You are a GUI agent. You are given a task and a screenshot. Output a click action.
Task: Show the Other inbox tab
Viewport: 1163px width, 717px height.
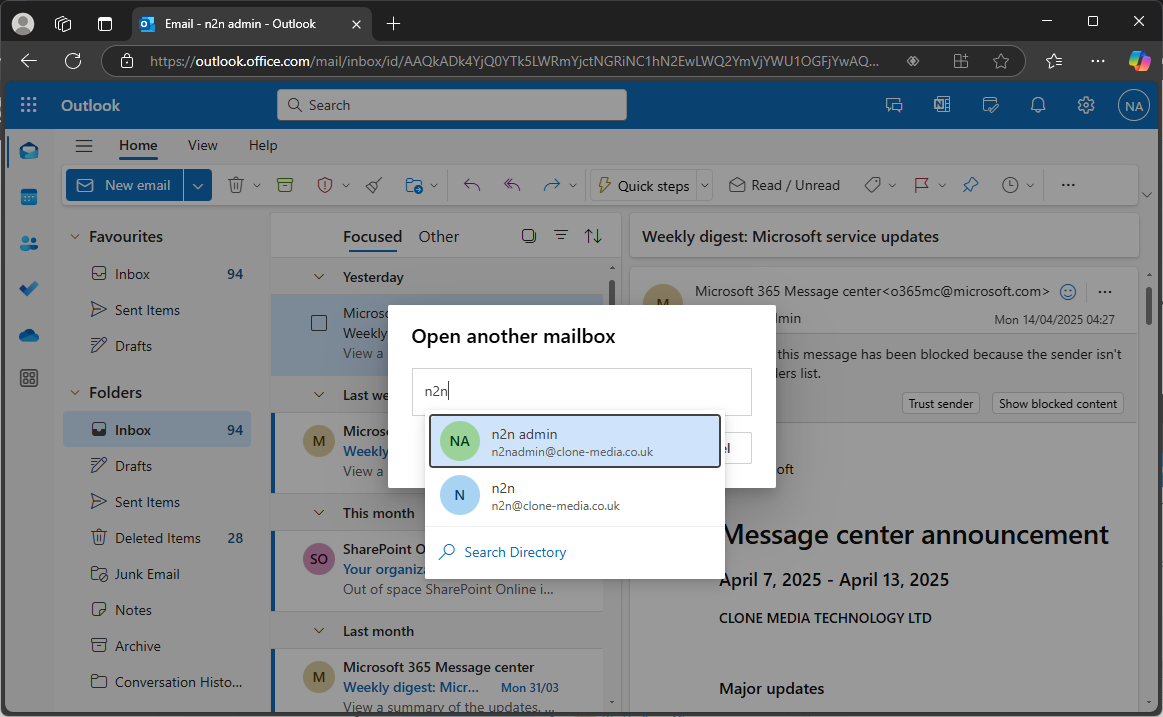438,237
